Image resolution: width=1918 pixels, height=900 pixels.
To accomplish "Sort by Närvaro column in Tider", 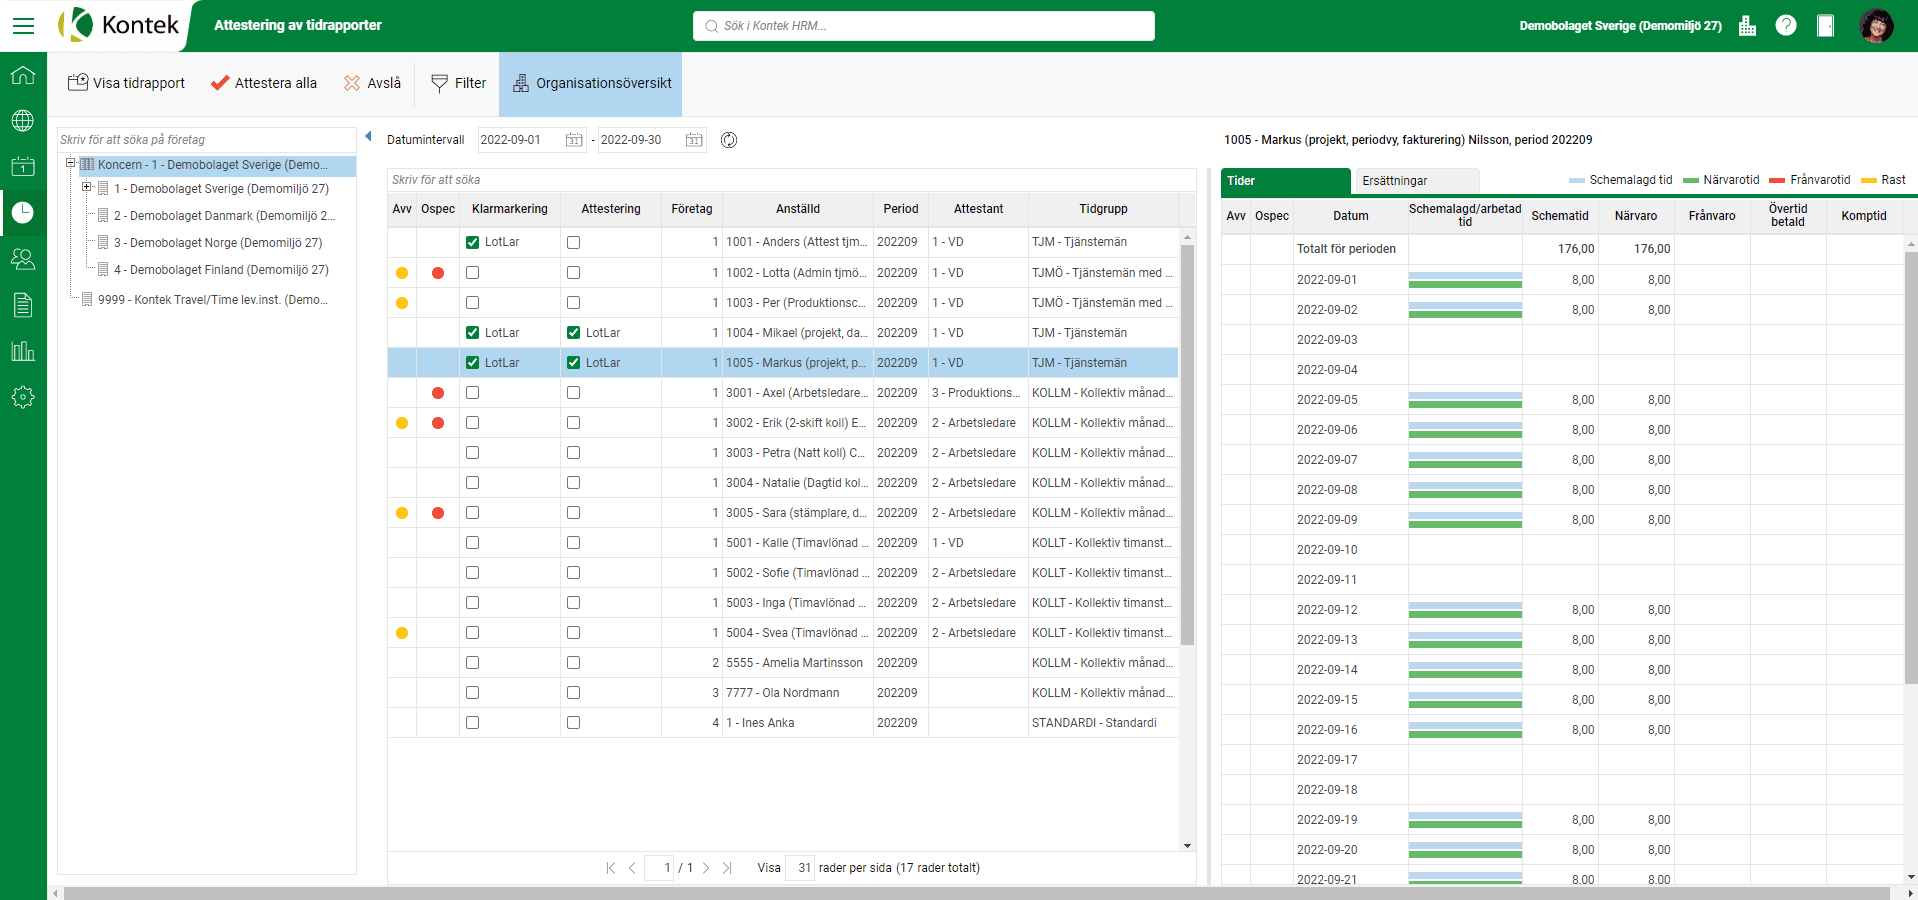I will [1636, 216].
